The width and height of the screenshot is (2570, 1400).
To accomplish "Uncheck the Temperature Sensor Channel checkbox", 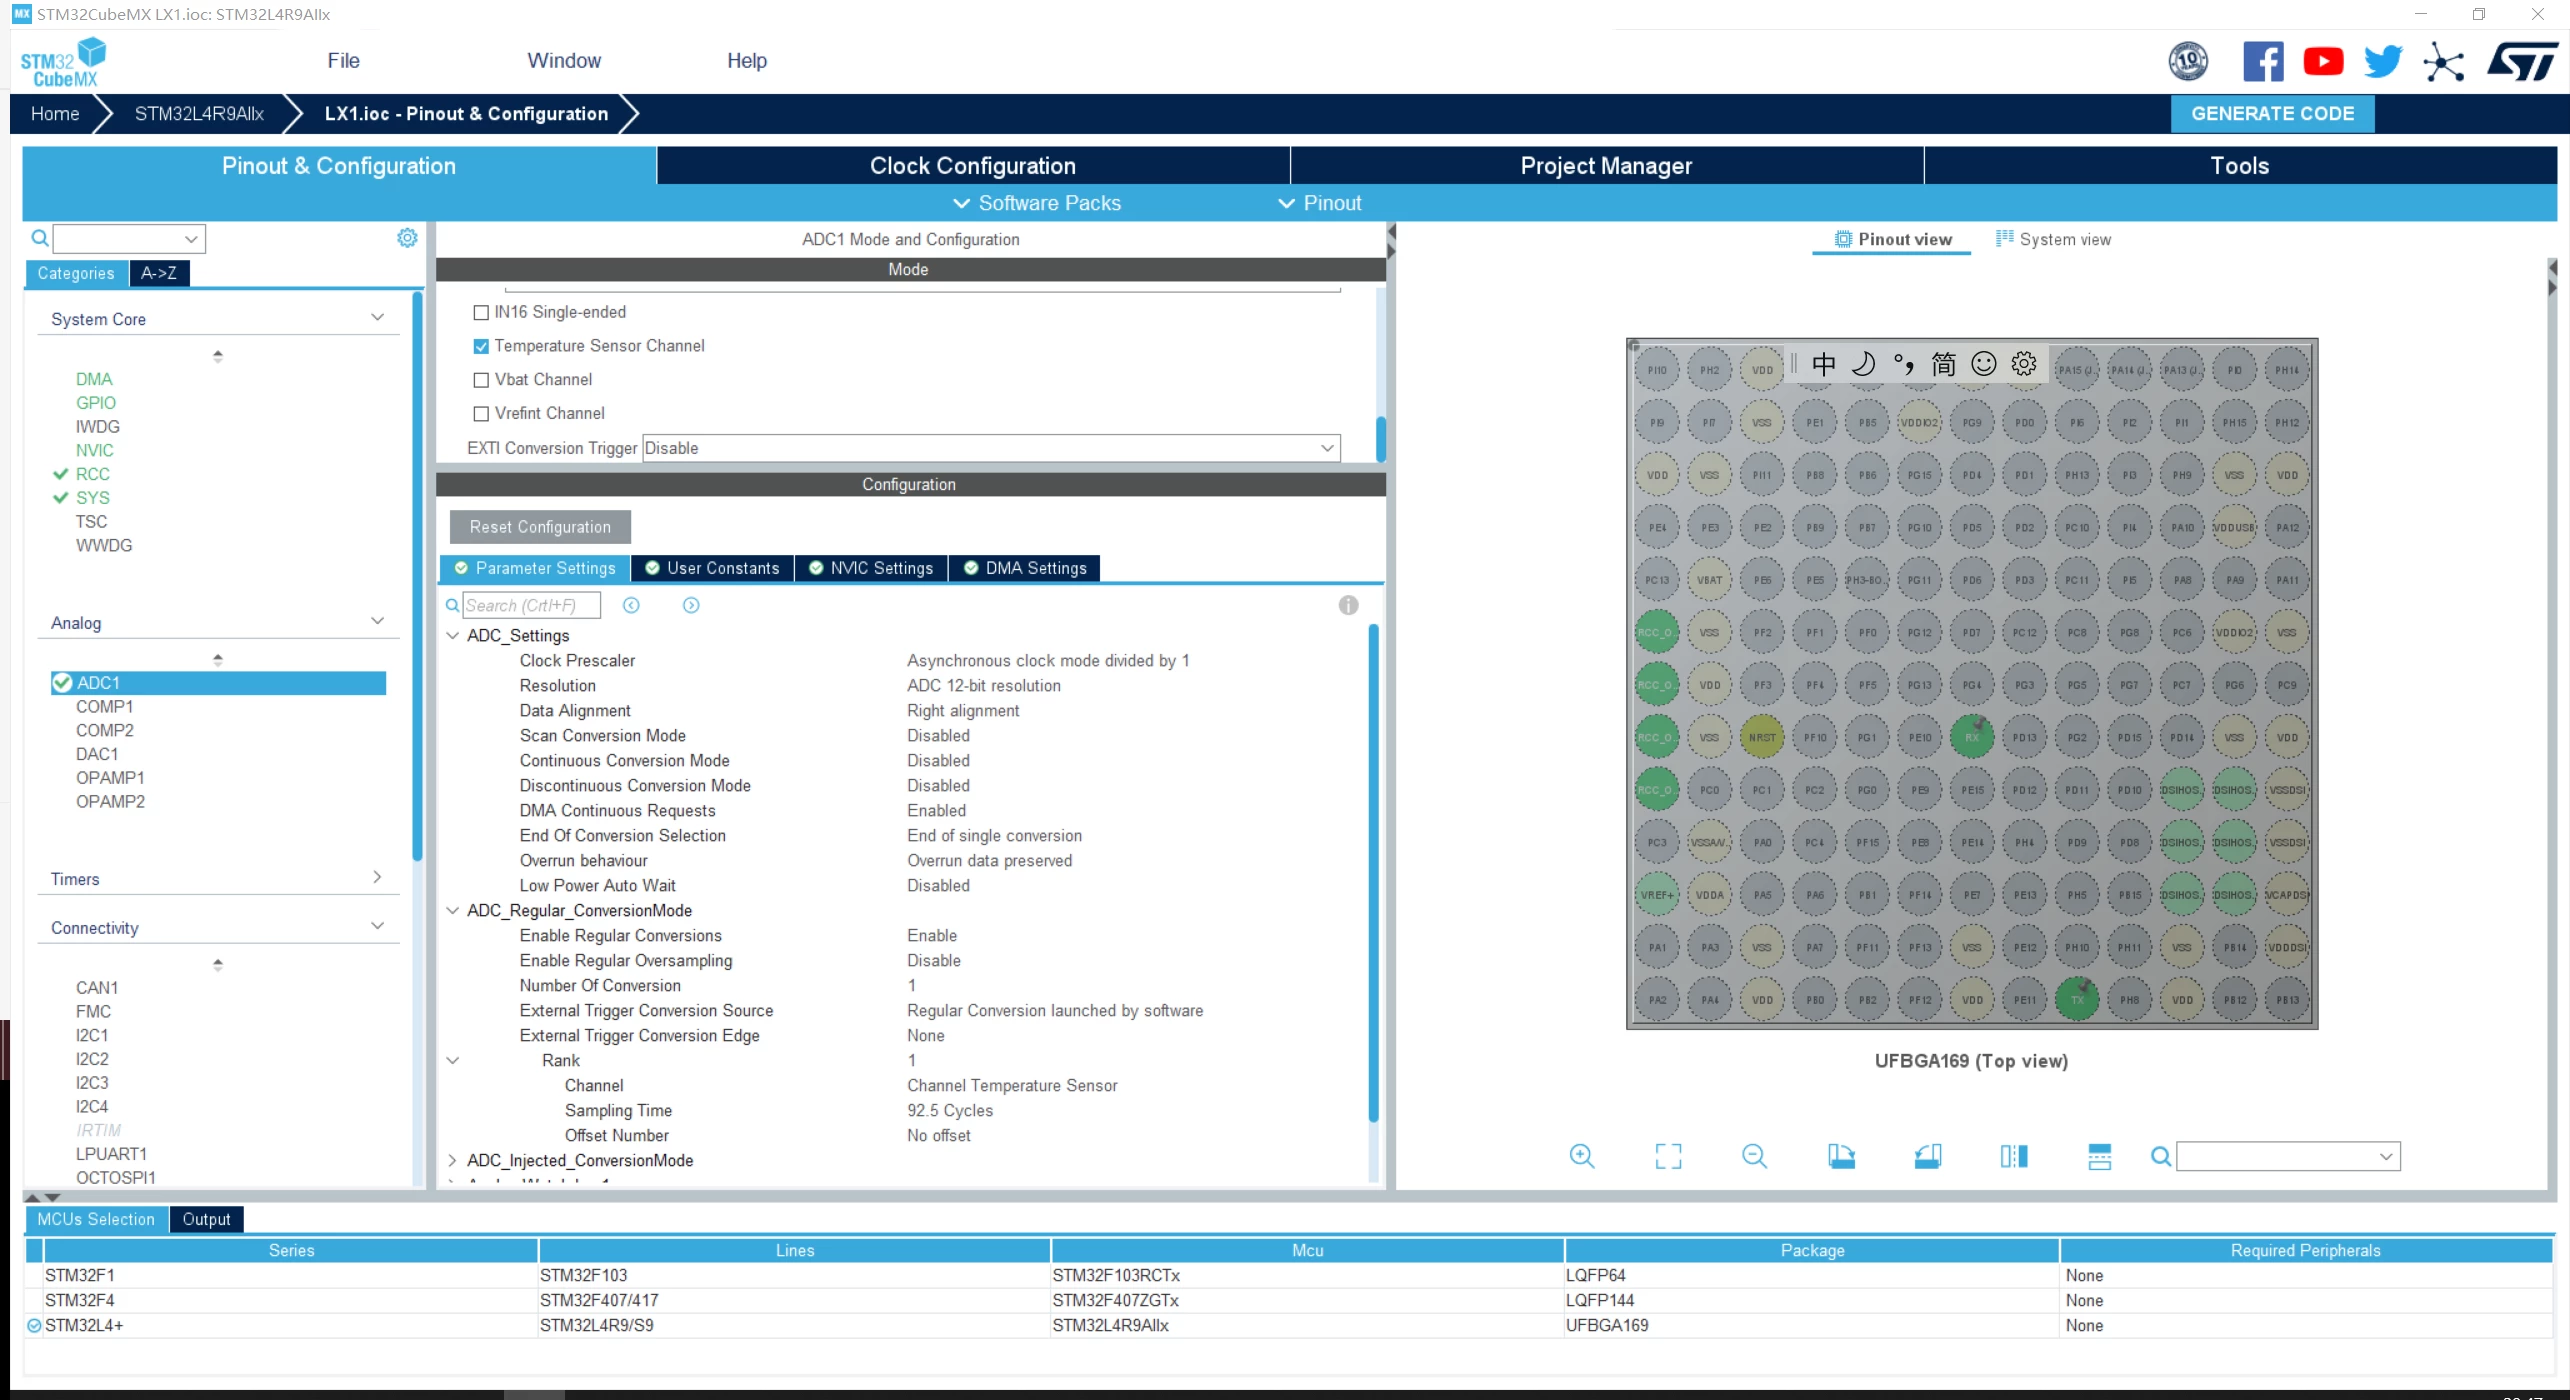I will click(x=481, y=346).
